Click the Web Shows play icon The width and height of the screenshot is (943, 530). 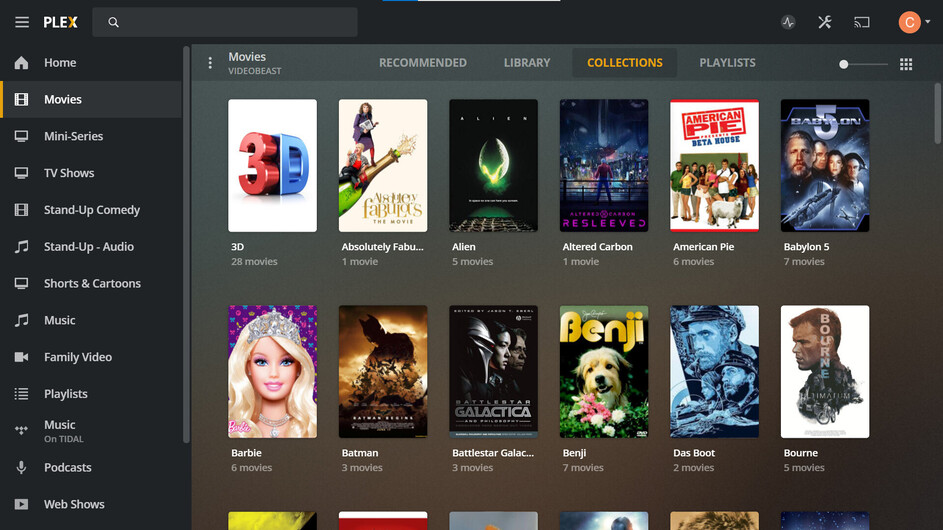[21, 504]
